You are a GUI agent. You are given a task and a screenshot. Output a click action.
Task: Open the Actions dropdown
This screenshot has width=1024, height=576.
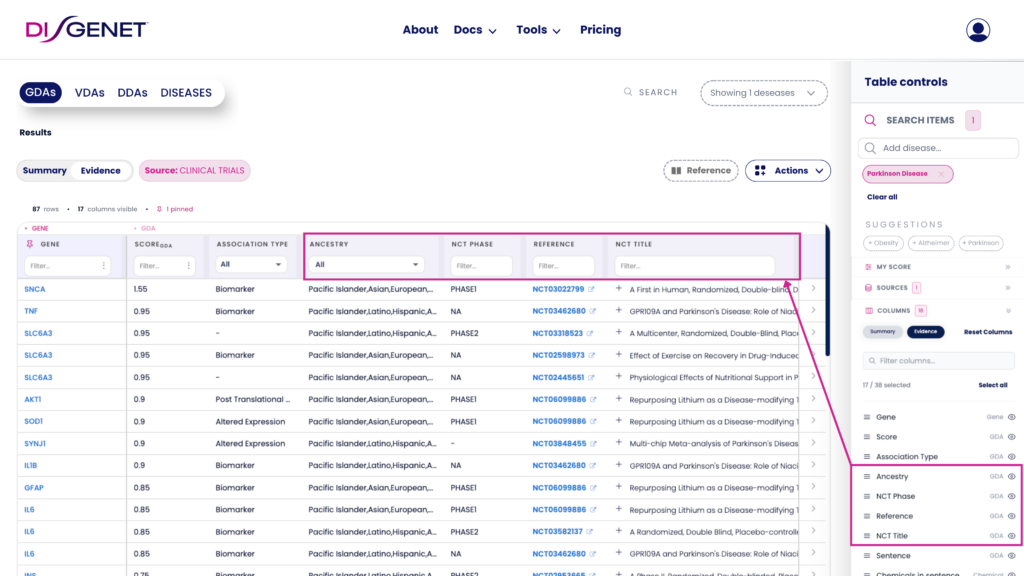point(788,170)
